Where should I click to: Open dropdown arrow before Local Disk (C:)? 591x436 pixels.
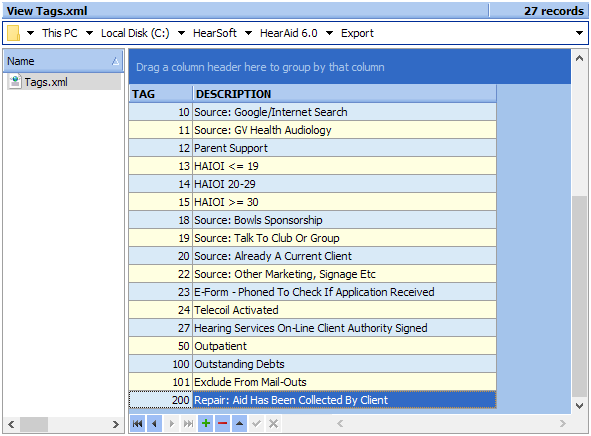pos(89,33)
